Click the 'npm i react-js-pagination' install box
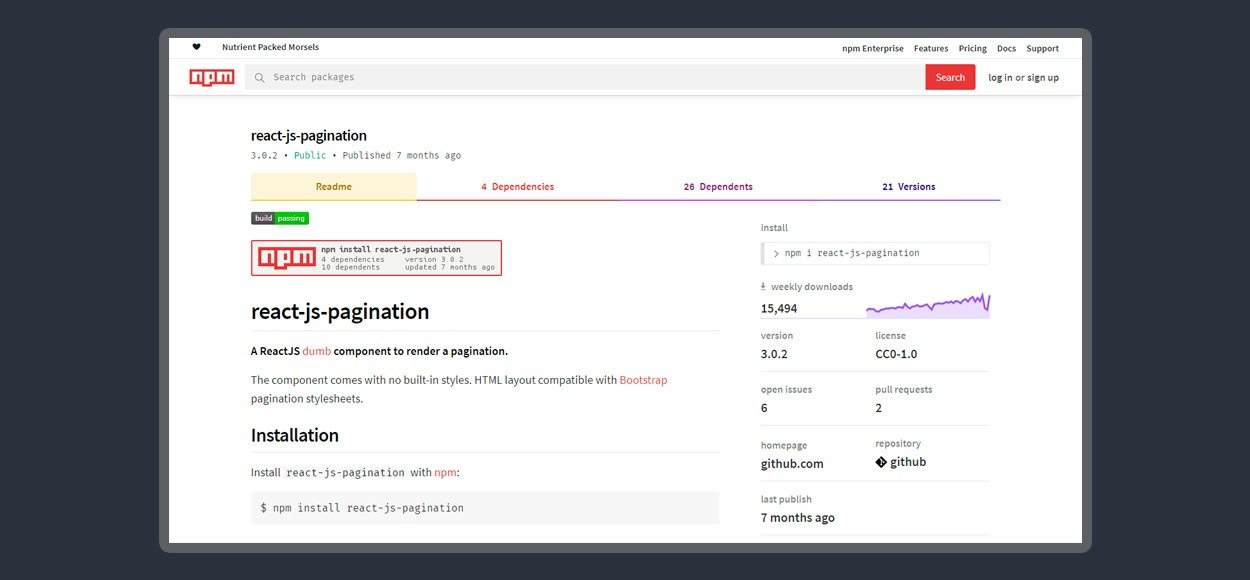1250x580 pixels. 875,253
